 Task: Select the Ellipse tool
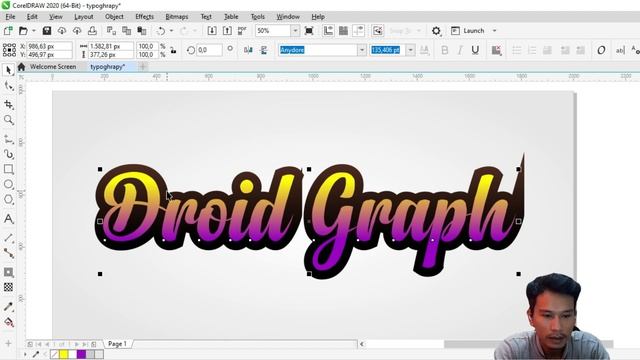point(9,184)
